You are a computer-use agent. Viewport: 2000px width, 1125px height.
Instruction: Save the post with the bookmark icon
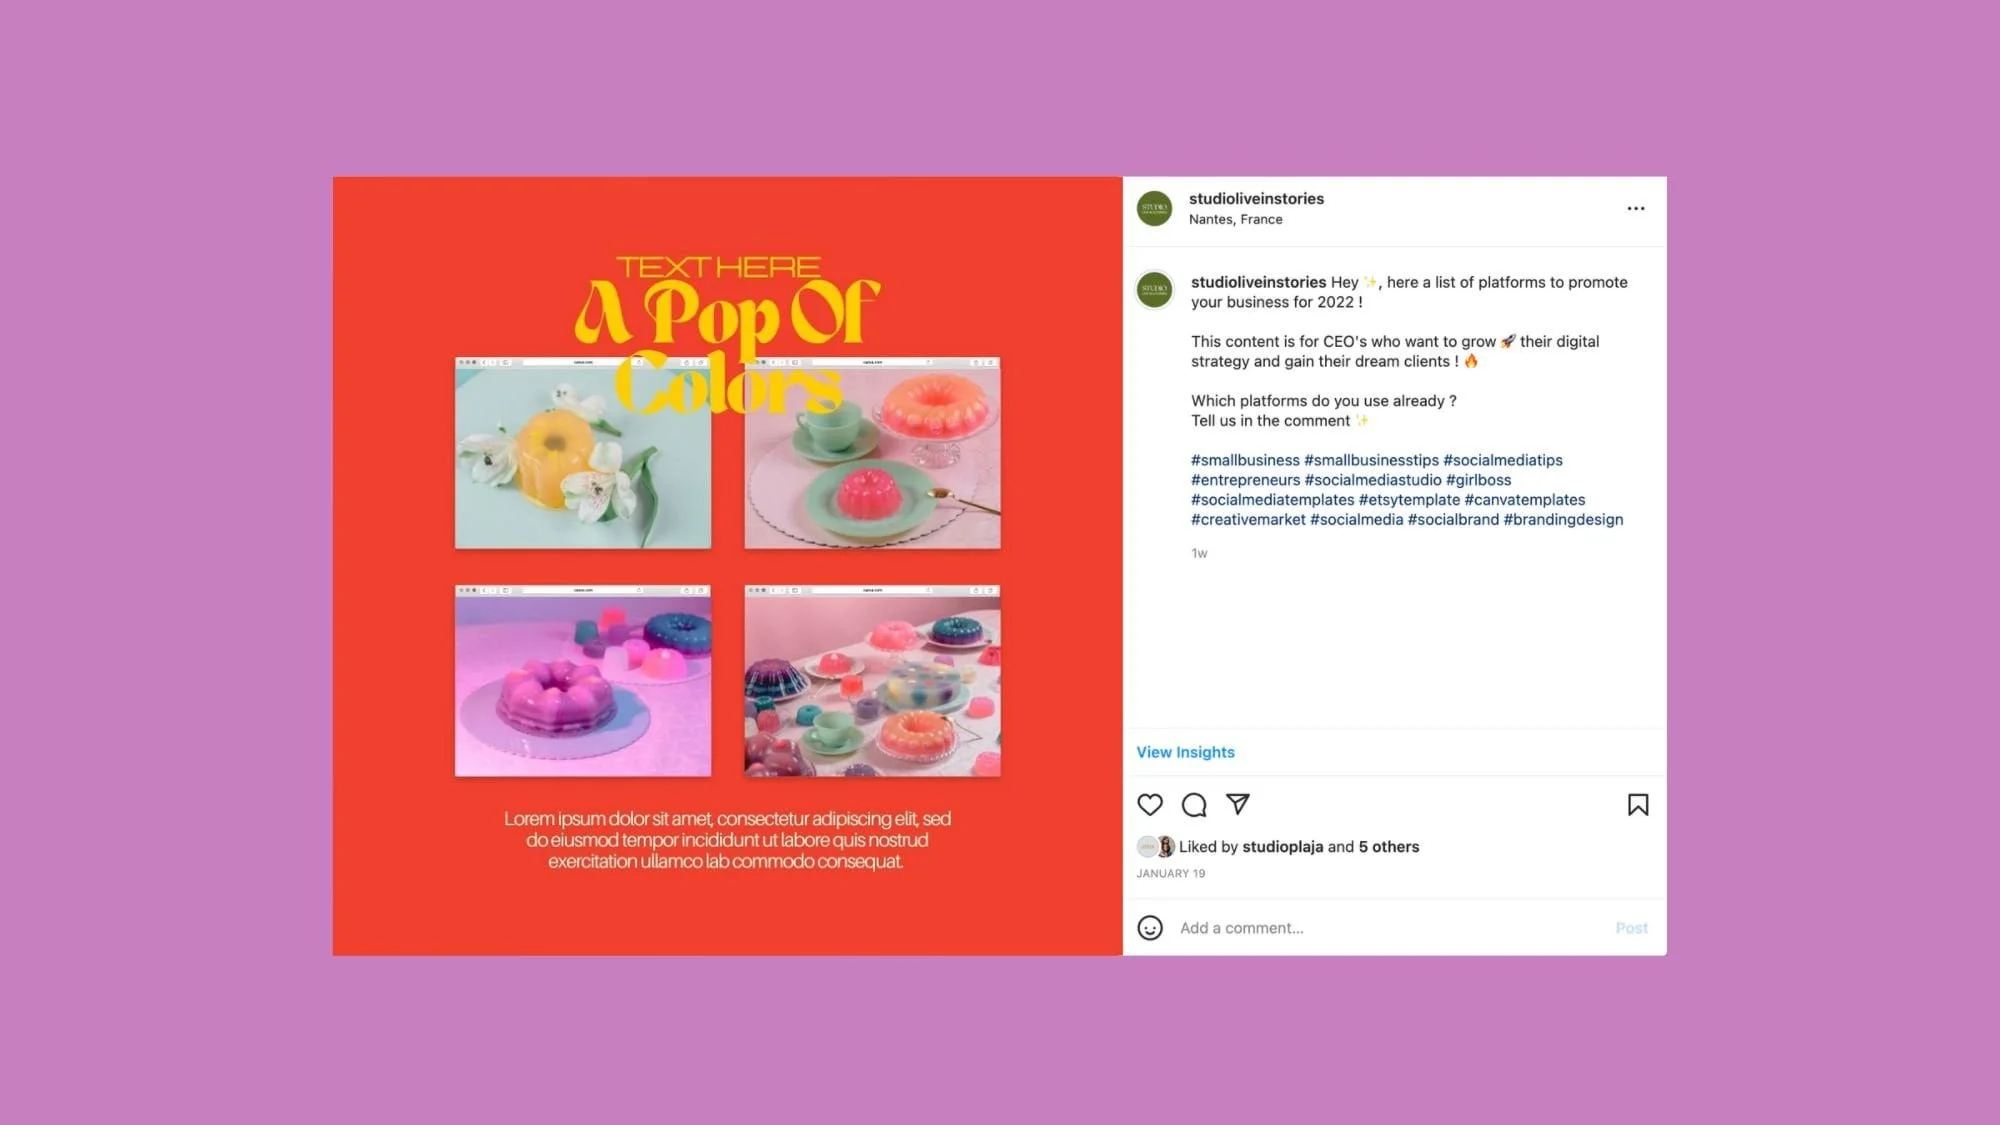click(1638, 805)
